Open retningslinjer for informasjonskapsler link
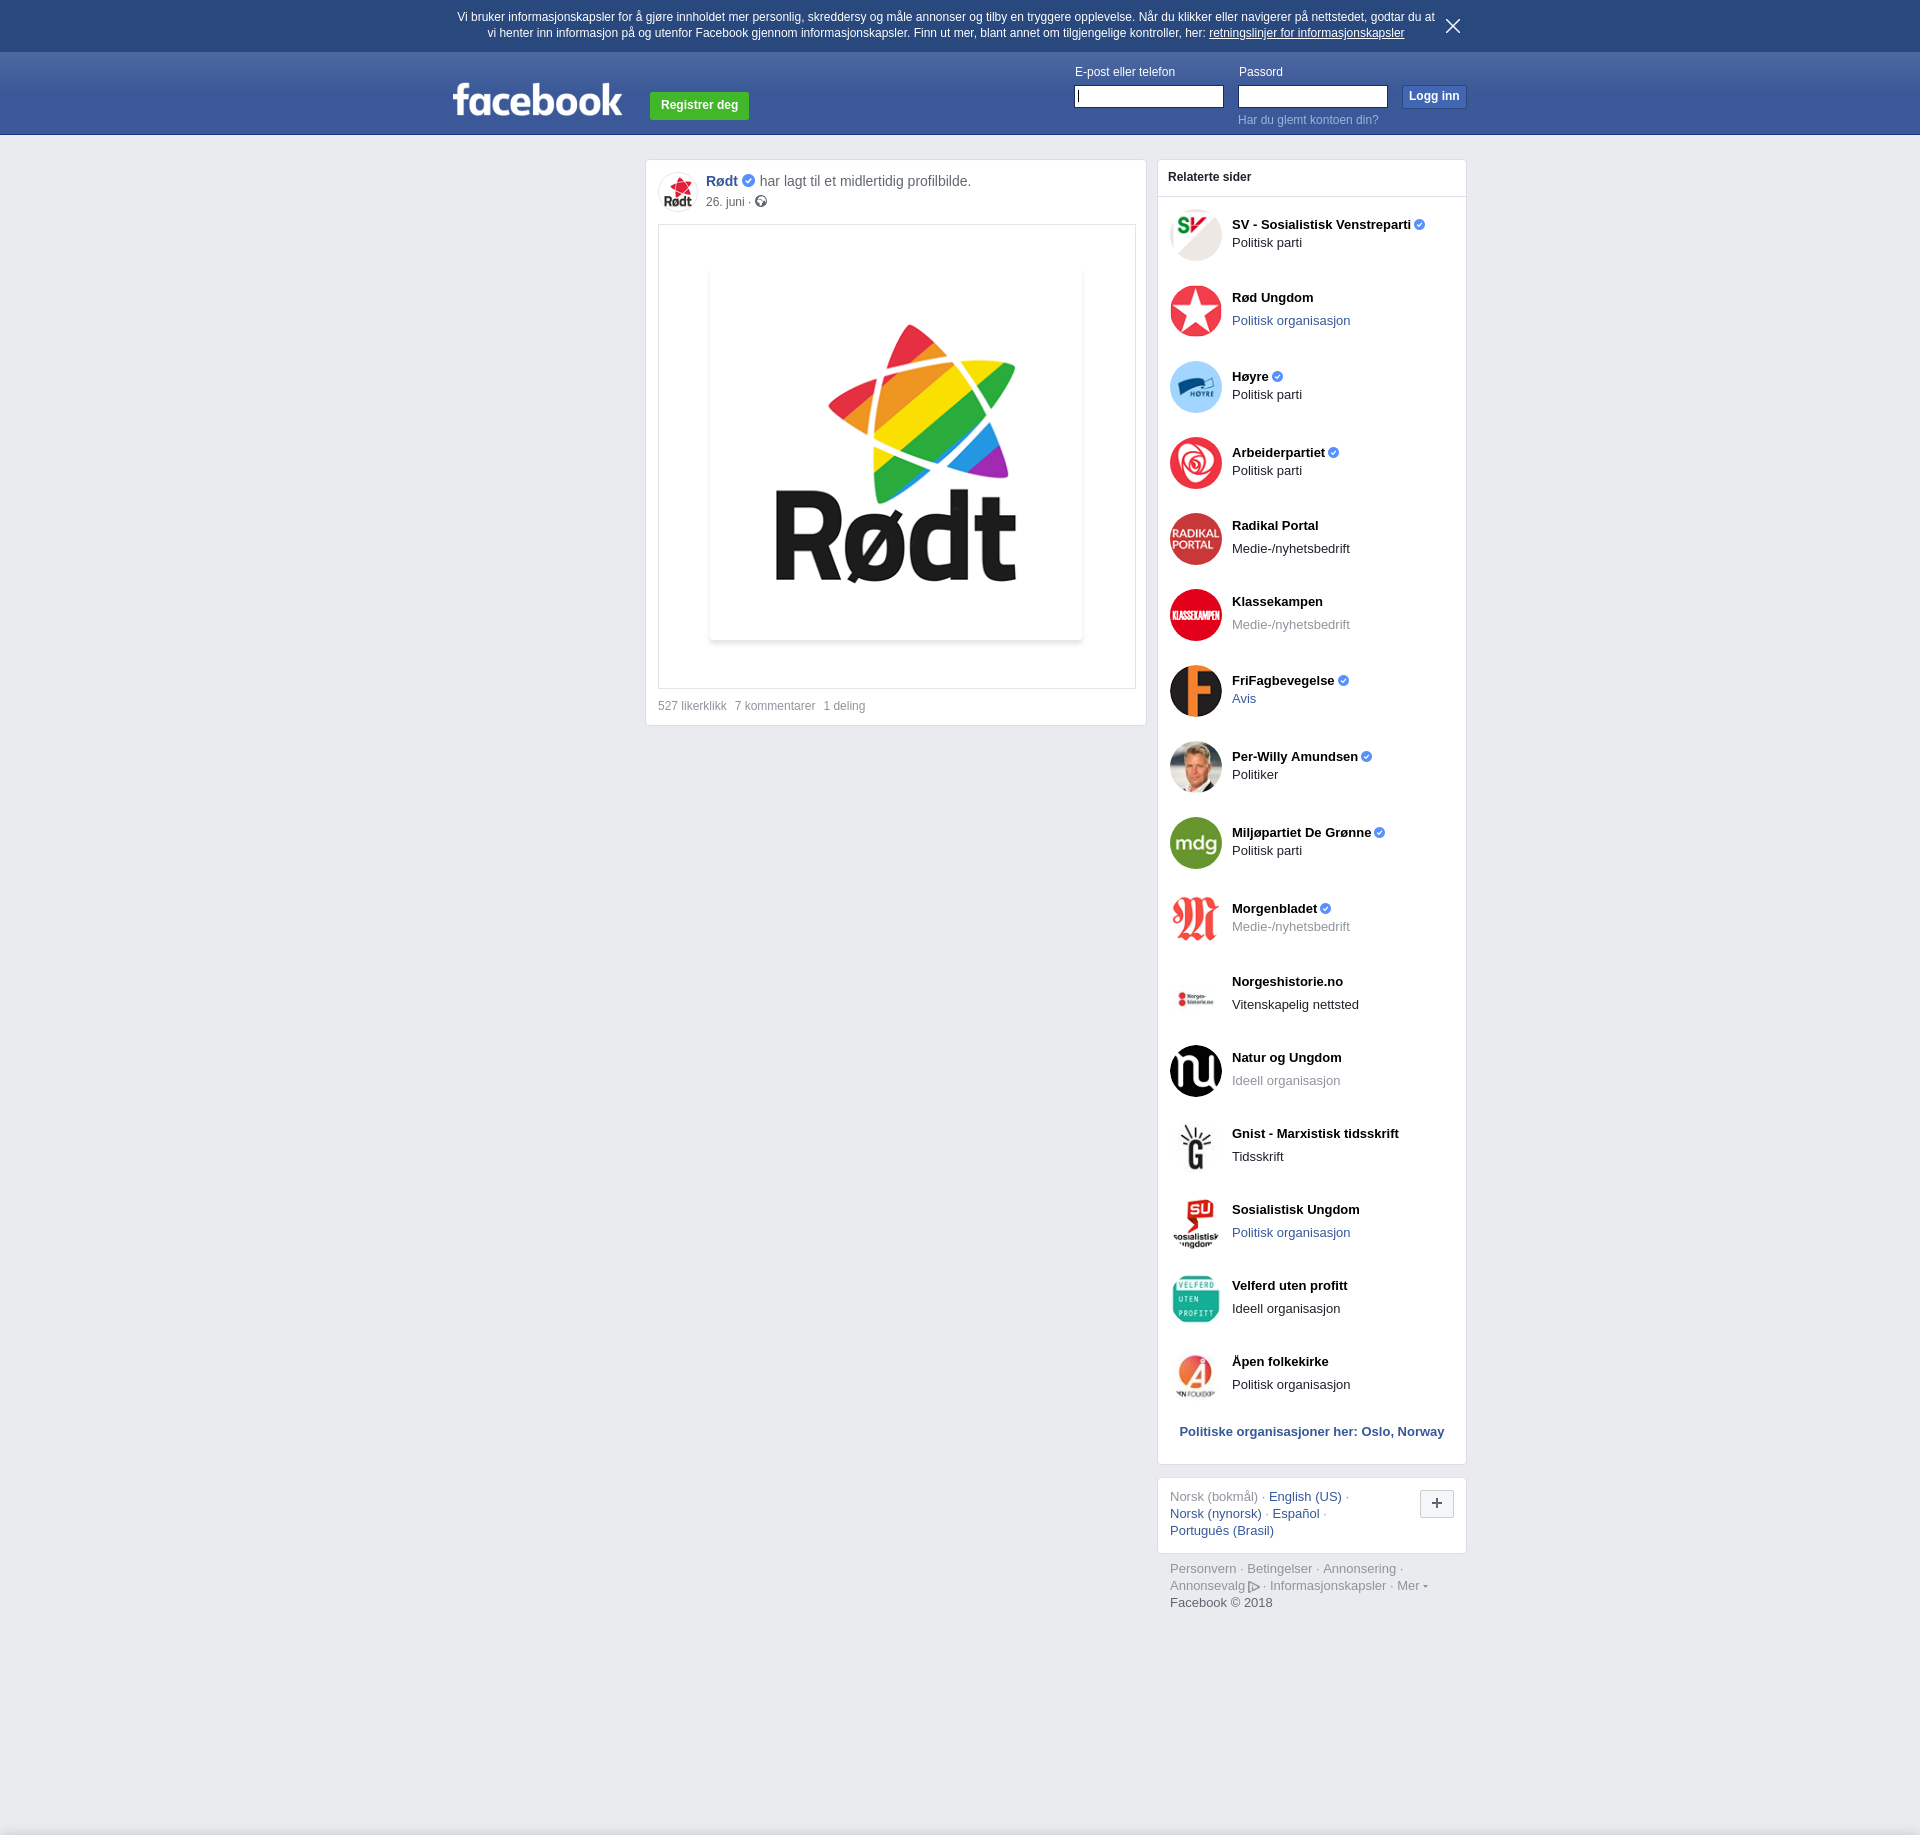Screen dimensions: 1920x1835 [1306, 33]
